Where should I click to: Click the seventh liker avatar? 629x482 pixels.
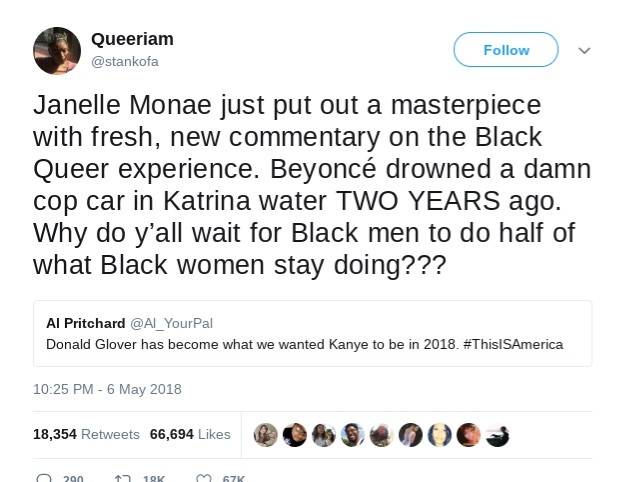point(439,434)
